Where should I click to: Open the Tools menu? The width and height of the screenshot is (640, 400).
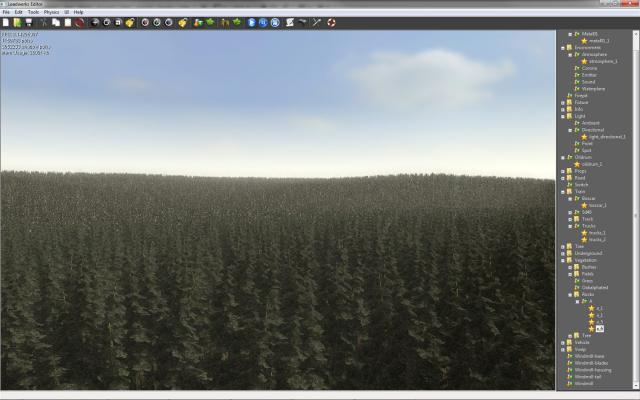33,12
